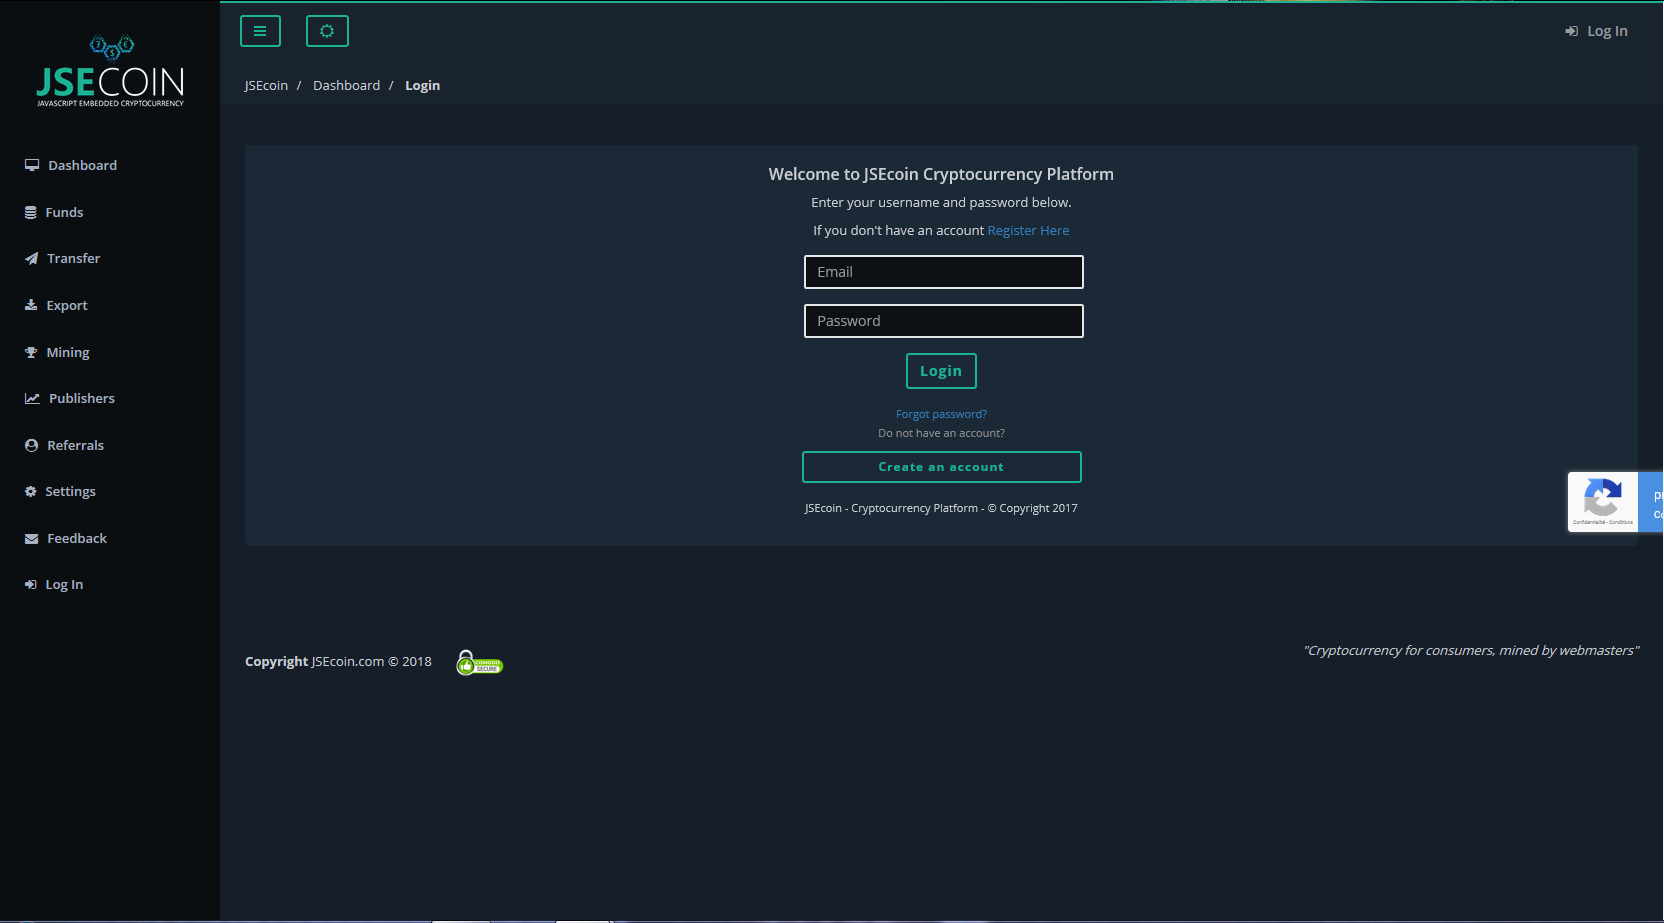Click the JSEcoin logo

pyautogui.click(x=110, y=71)
